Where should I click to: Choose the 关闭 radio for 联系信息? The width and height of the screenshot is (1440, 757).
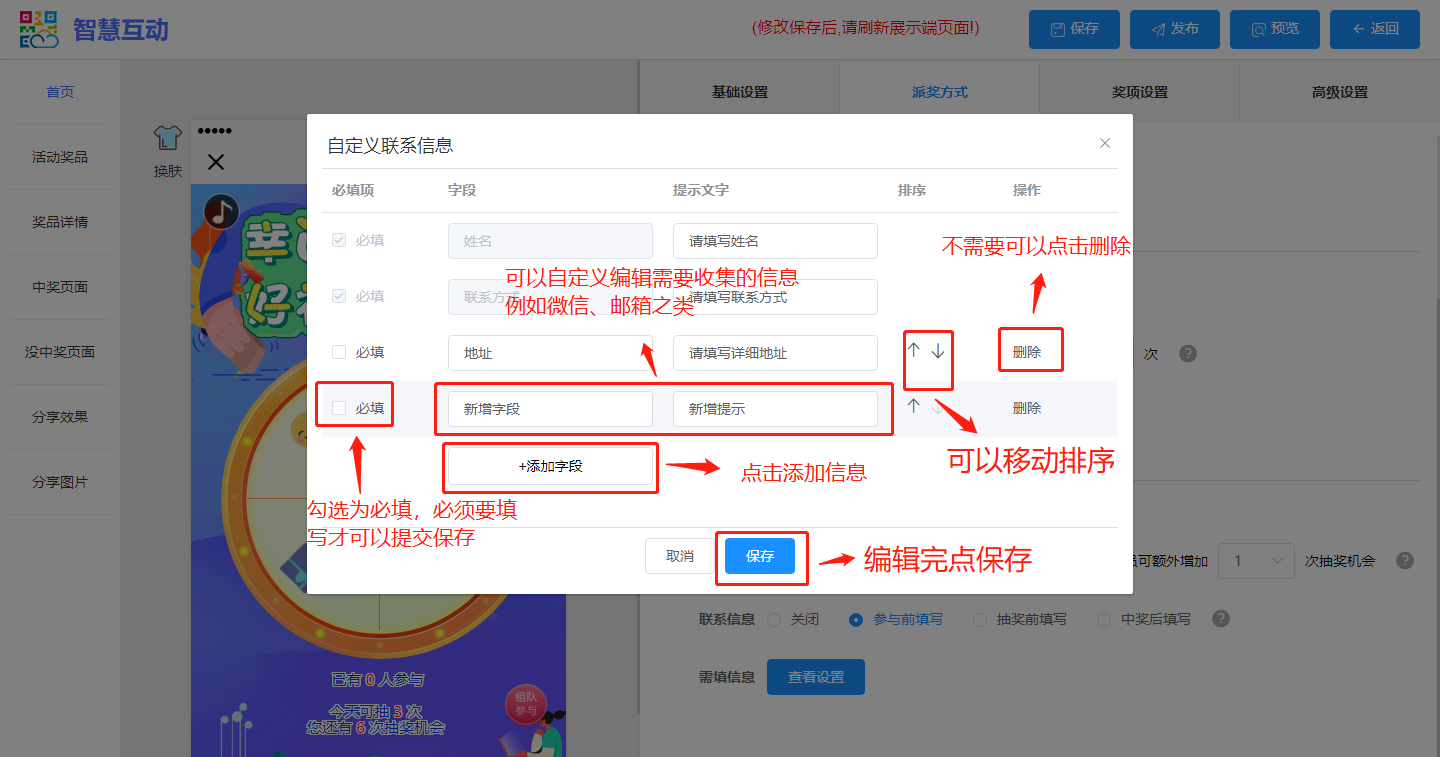pos(774,620)
